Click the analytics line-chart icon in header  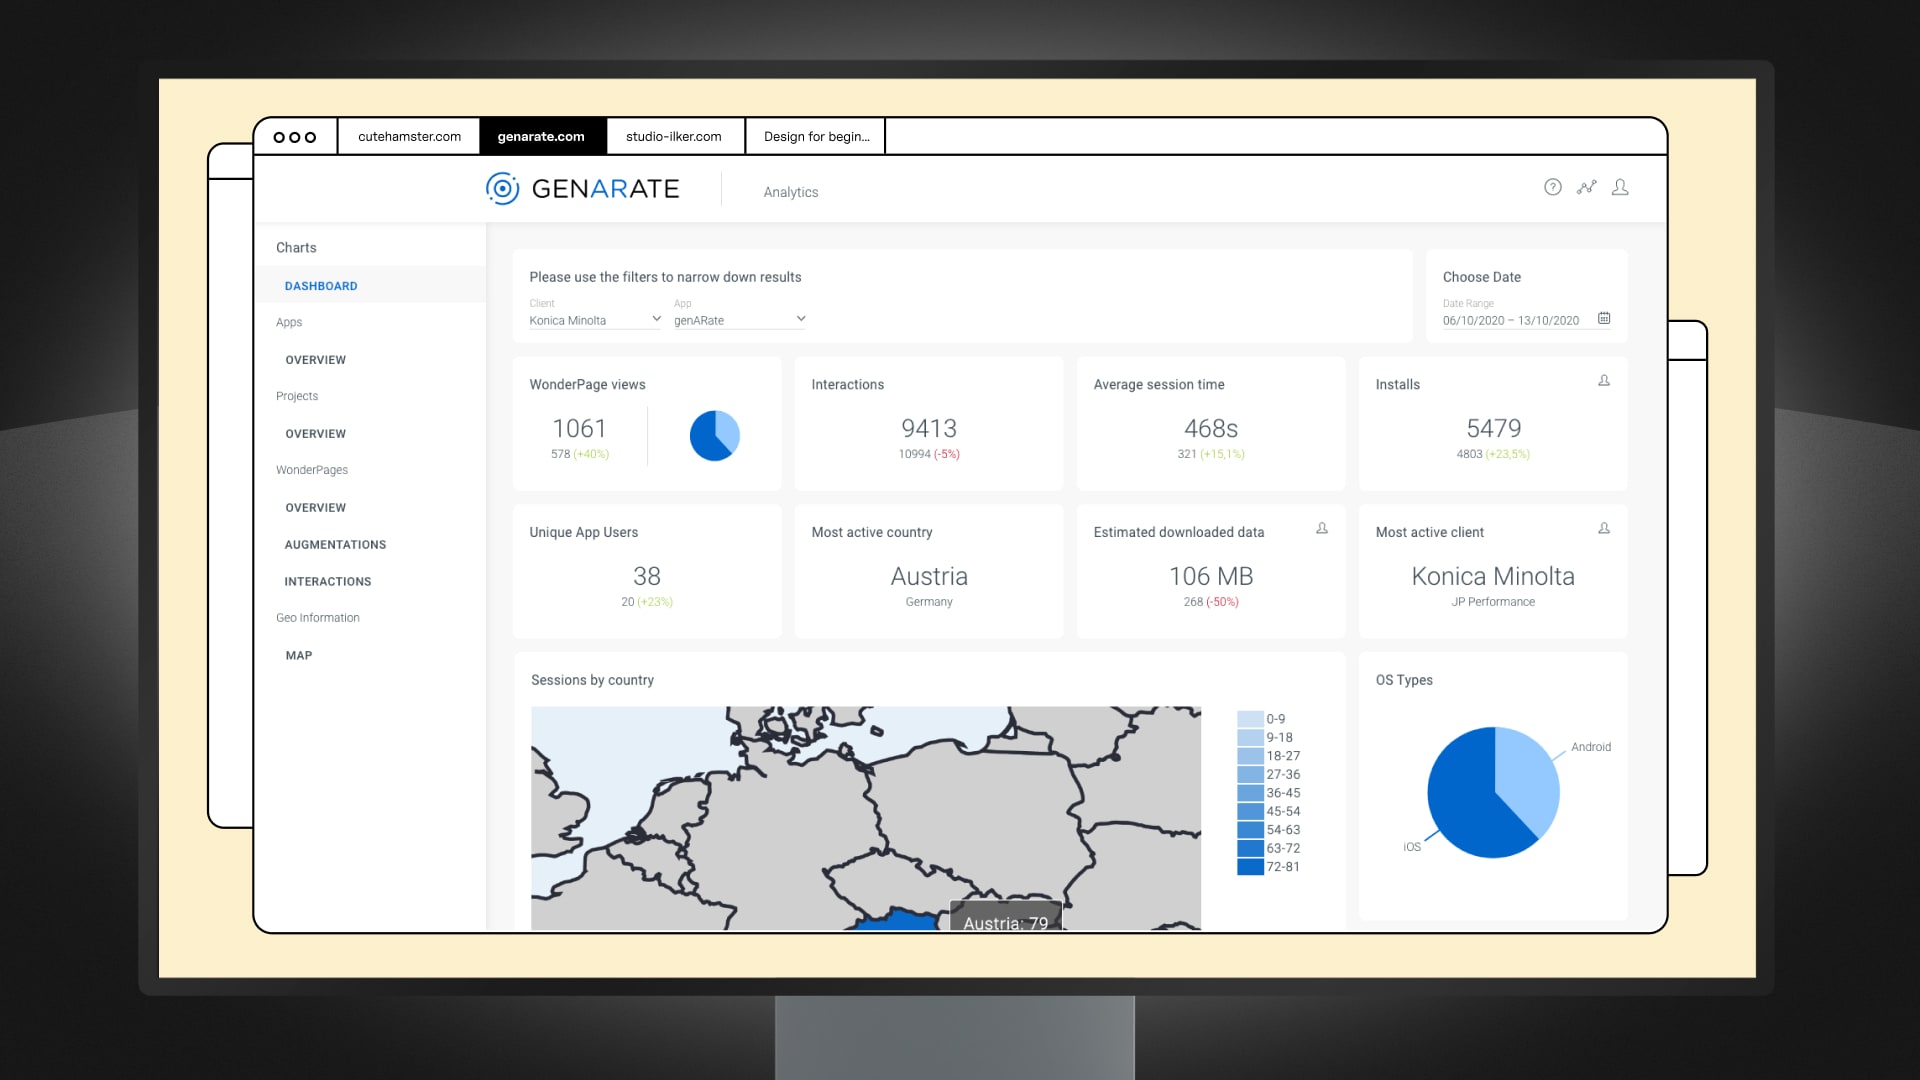[x=1587, y=187]
